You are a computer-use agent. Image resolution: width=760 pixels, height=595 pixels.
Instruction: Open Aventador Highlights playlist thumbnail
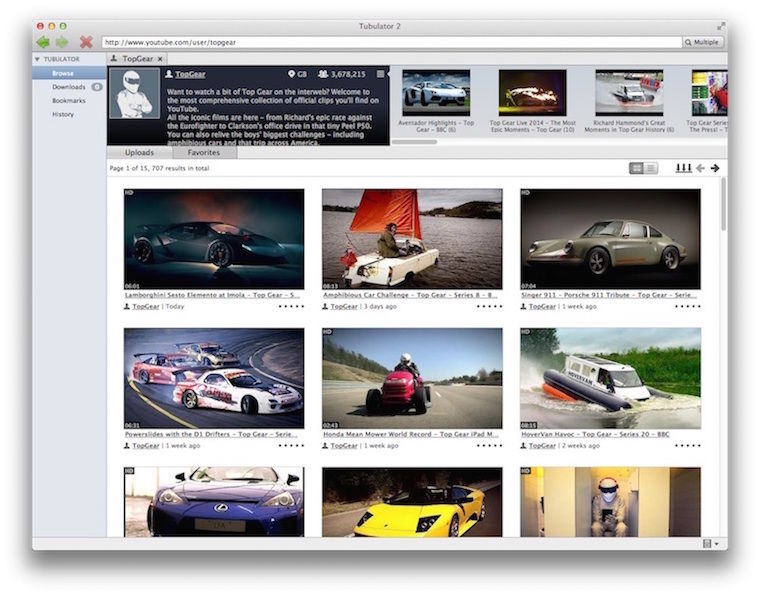pos(436,93)
